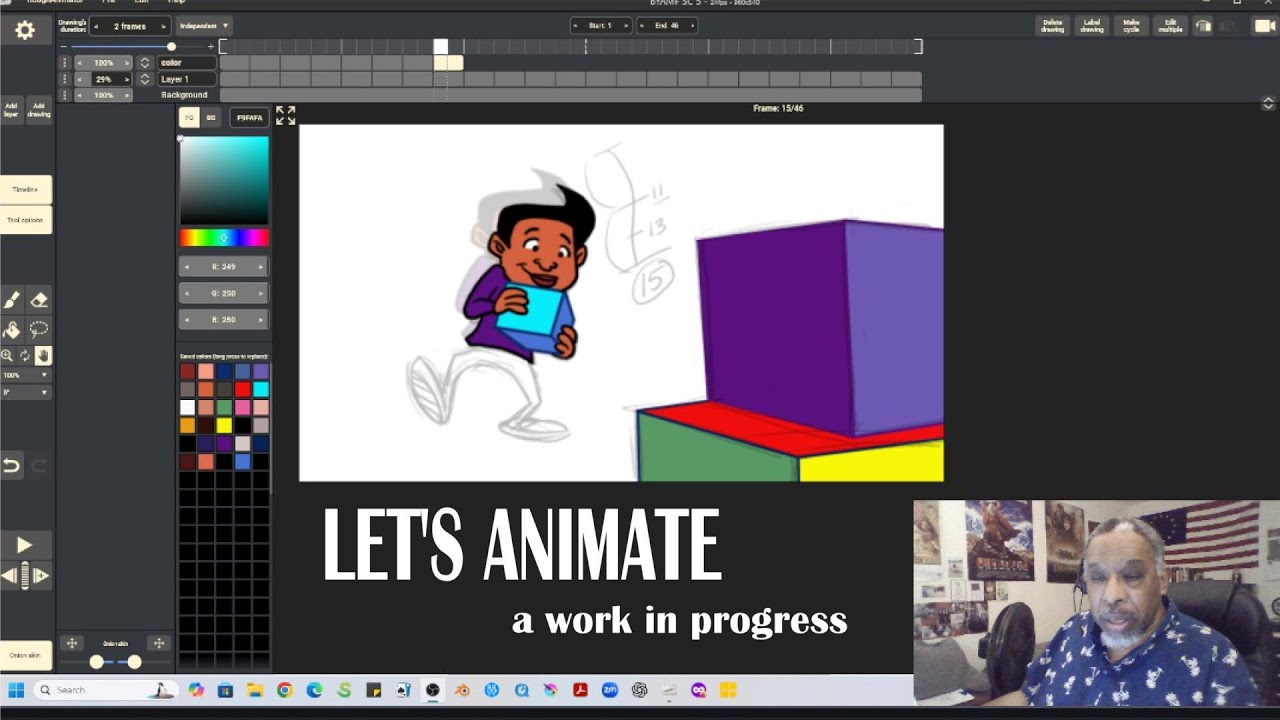The image size is (1280, 720).
Task: Select the Hand pan tool
Action: click(x=43, y=356)
